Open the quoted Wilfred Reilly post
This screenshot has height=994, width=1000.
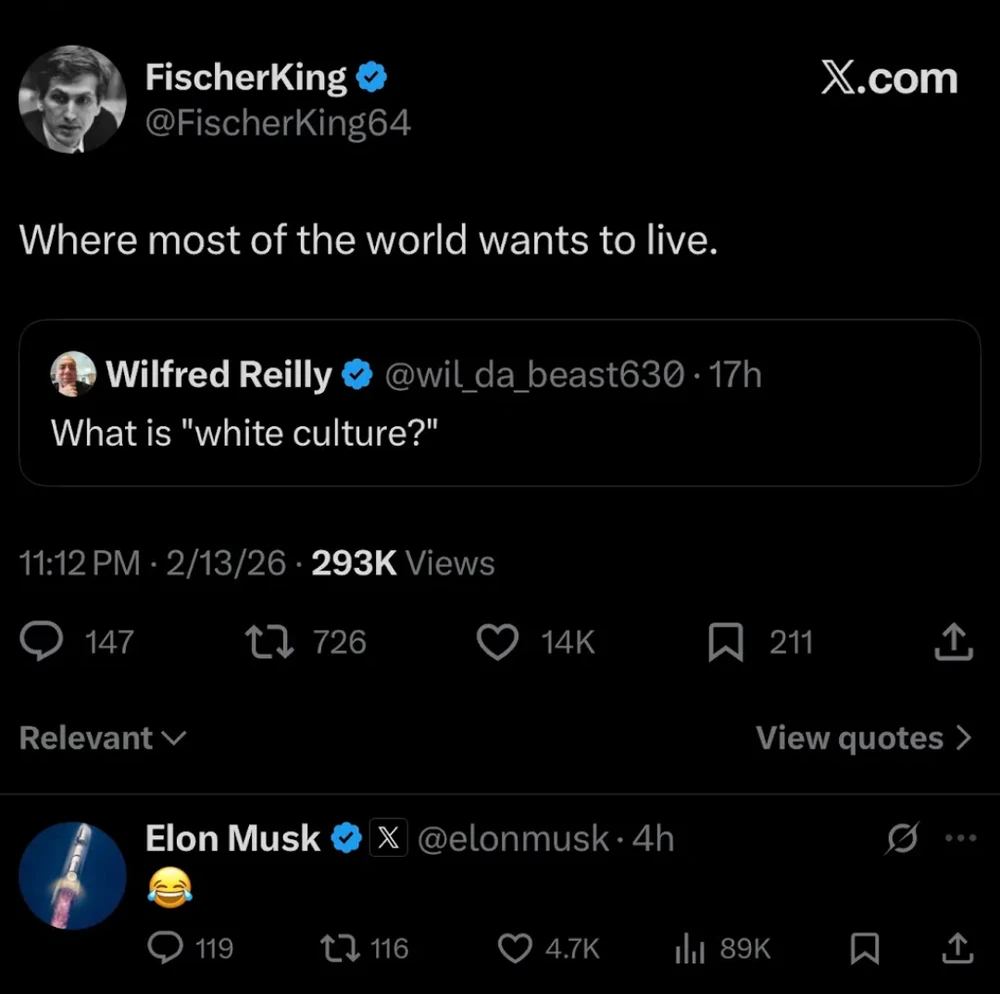(x=499, y=403)
